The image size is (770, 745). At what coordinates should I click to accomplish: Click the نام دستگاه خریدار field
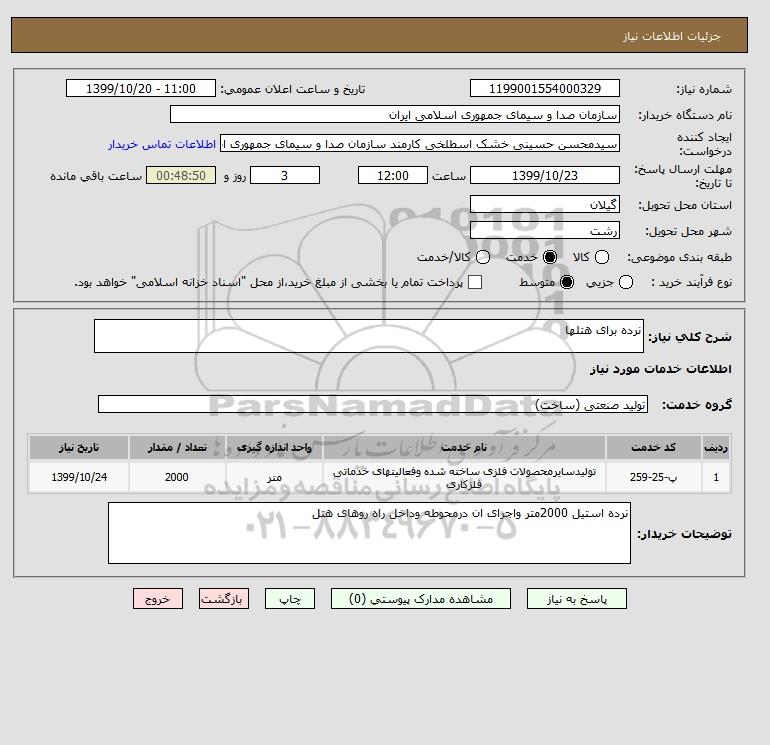coord(395,114)
